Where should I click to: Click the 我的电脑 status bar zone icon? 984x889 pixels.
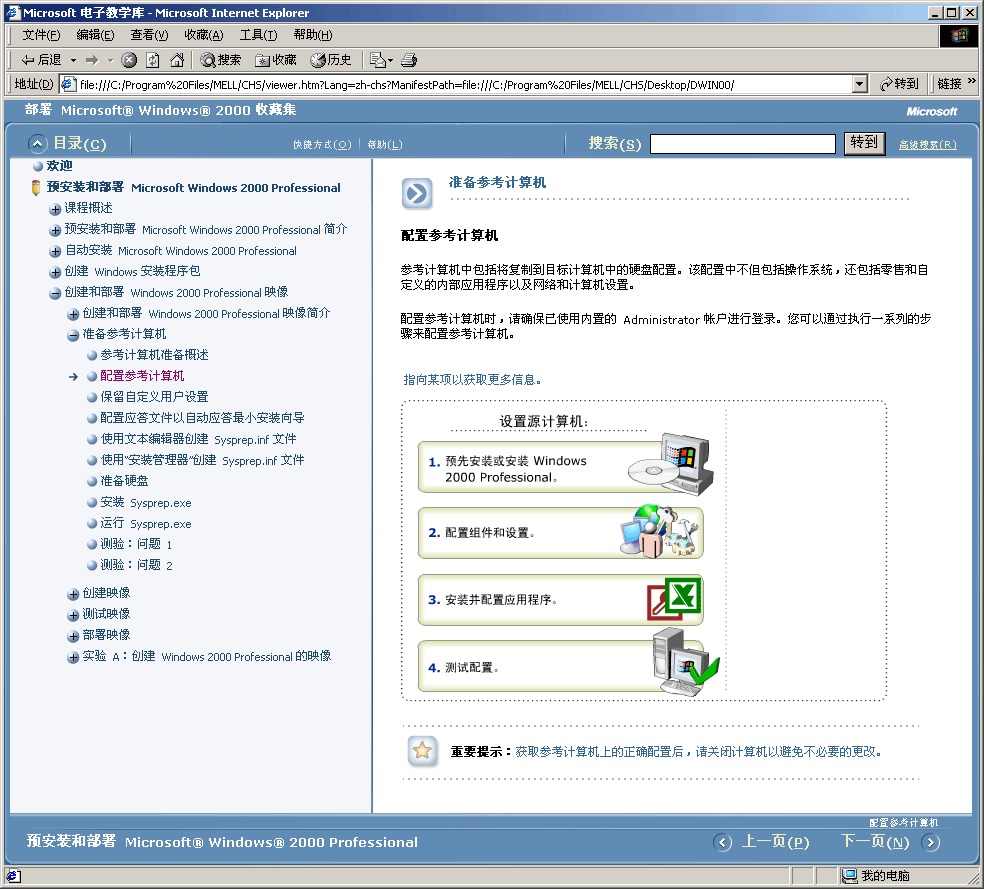click(850, 875)
